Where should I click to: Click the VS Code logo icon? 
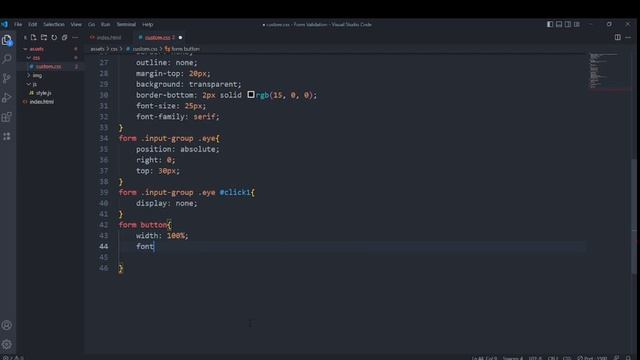[4, 24]
